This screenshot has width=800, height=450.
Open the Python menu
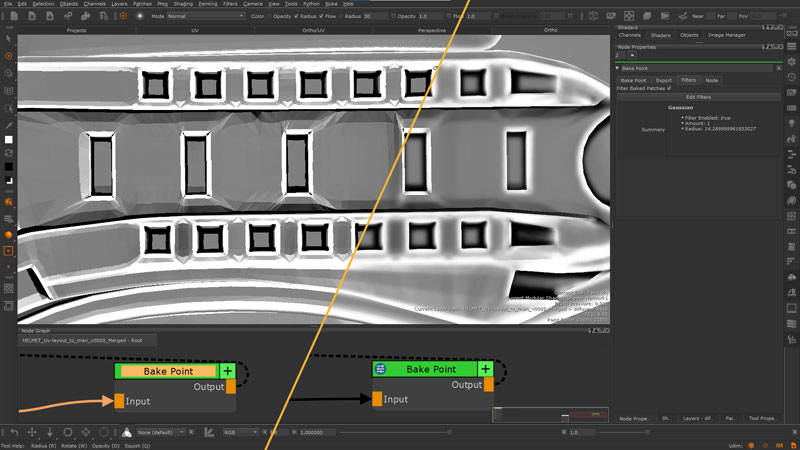tap(311, 4)
